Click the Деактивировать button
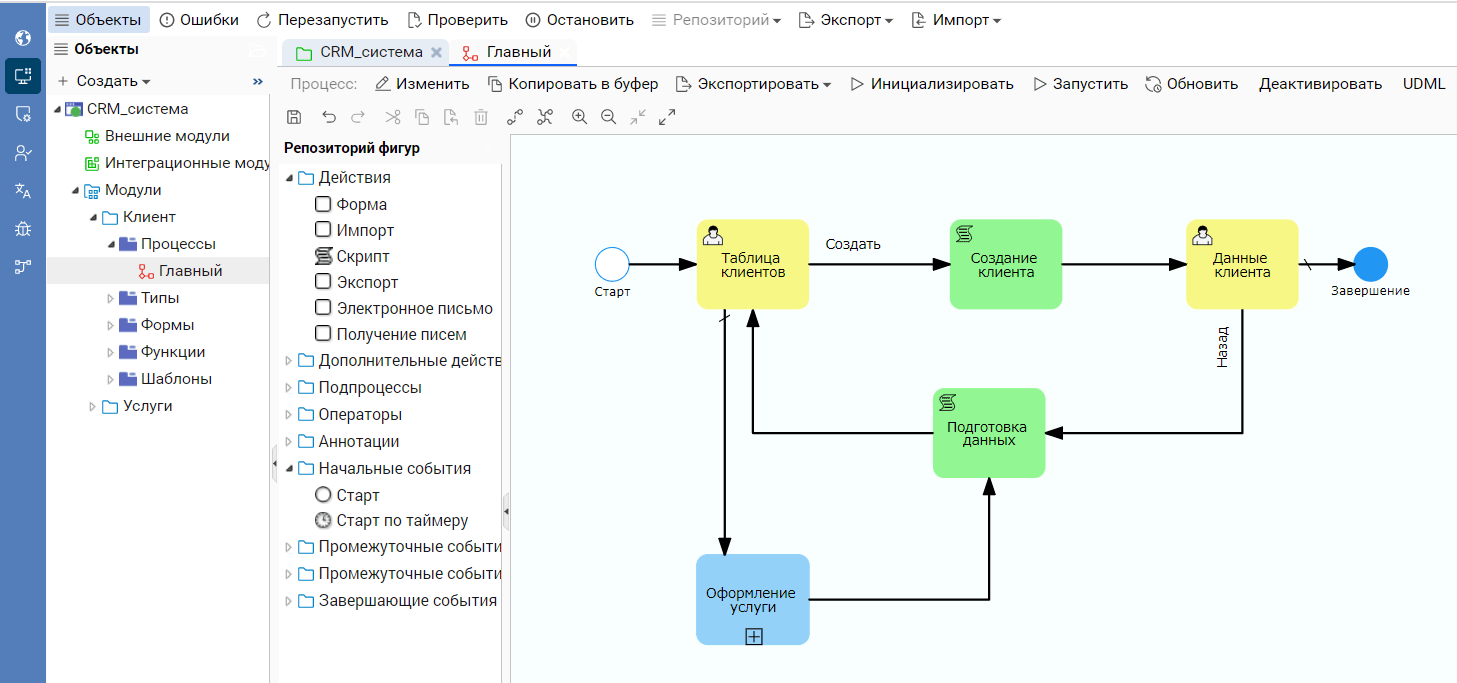This screenshot has height=683, width=1457. tap(1319, 84)
